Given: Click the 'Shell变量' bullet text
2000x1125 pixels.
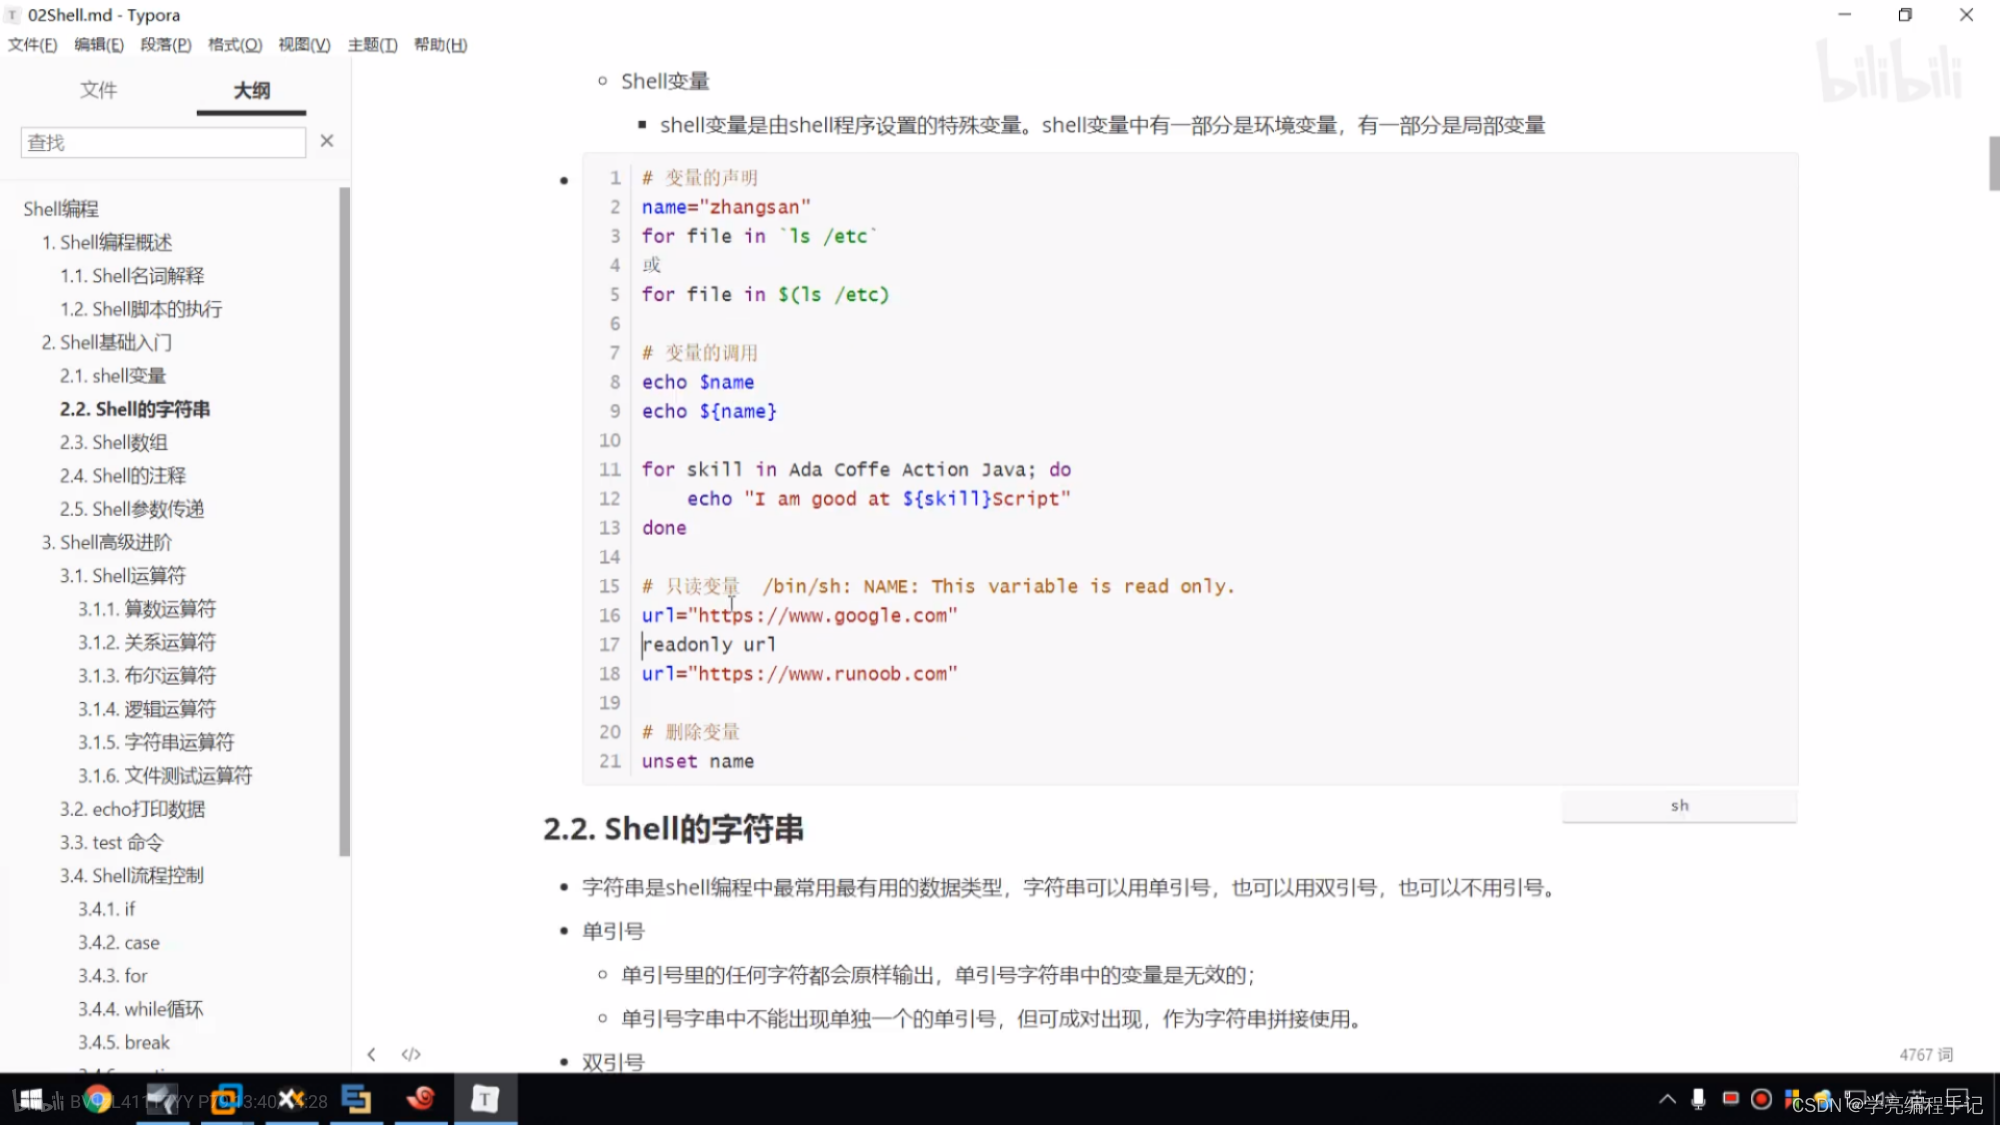Looking at the screenshot, I should pos(665,81).
